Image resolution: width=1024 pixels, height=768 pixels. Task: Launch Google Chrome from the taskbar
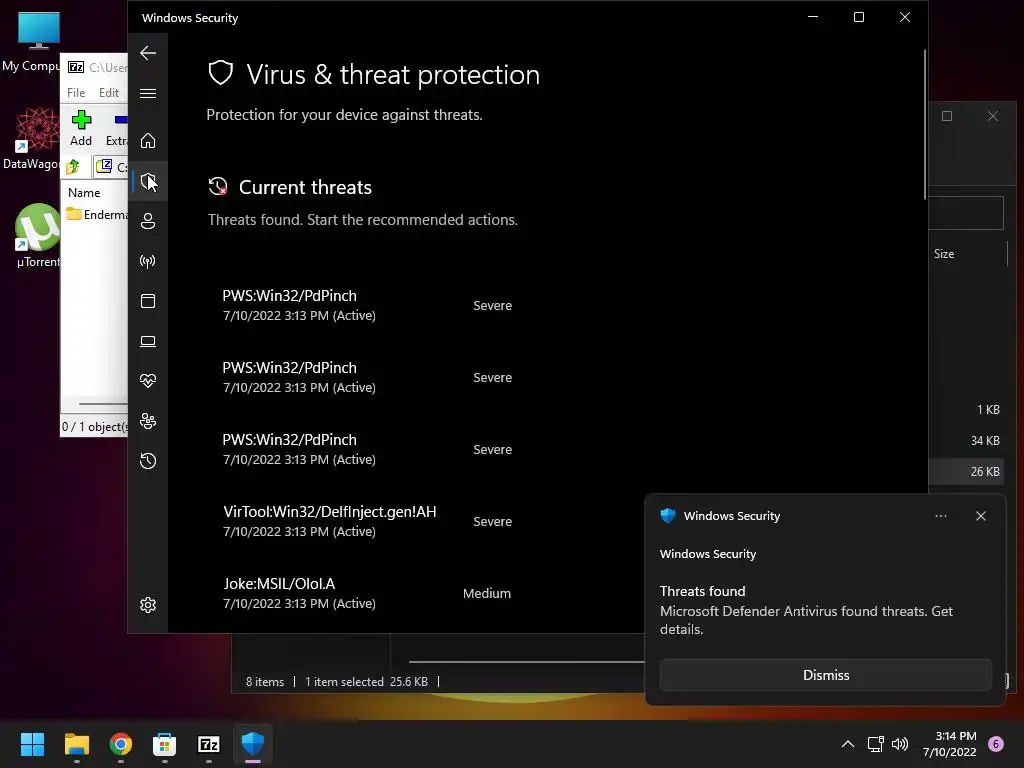121,744
